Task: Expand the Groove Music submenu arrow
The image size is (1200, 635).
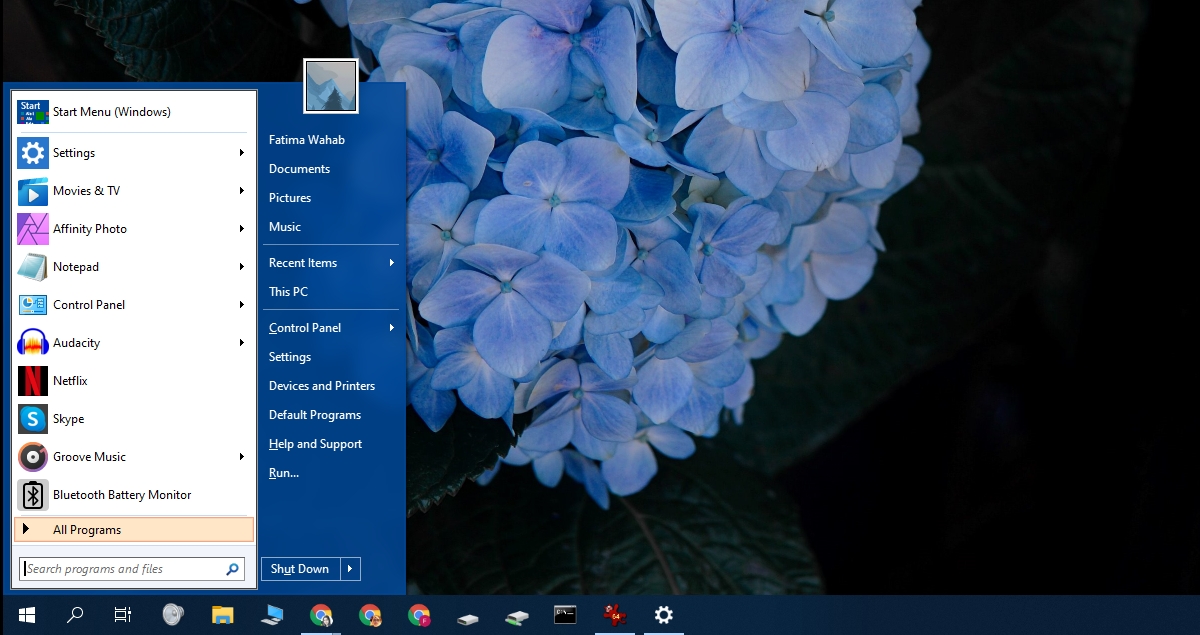Action: coord(242,457)
